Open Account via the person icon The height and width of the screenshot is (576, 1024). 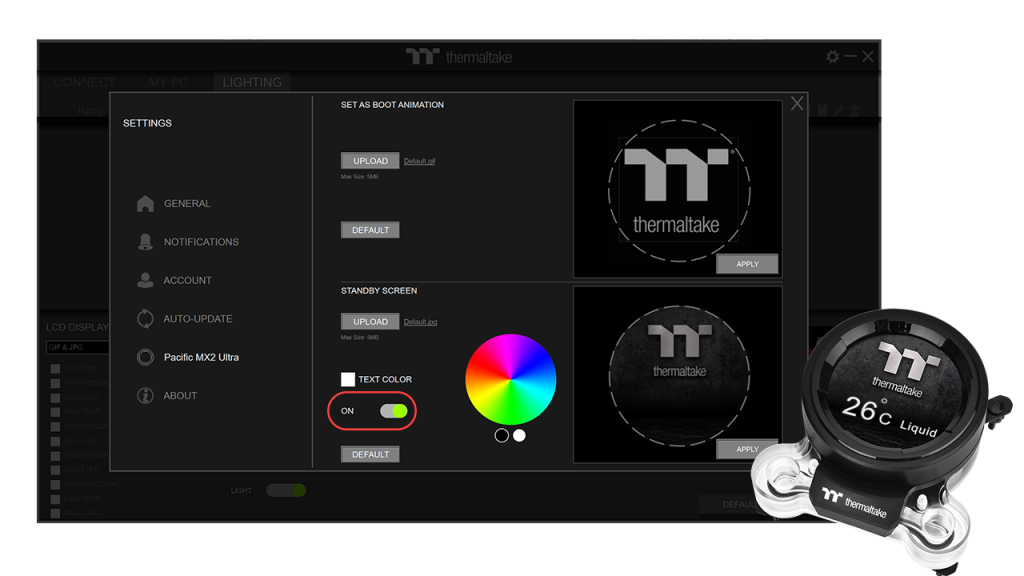pyautogui.click(x=145, y=280)
